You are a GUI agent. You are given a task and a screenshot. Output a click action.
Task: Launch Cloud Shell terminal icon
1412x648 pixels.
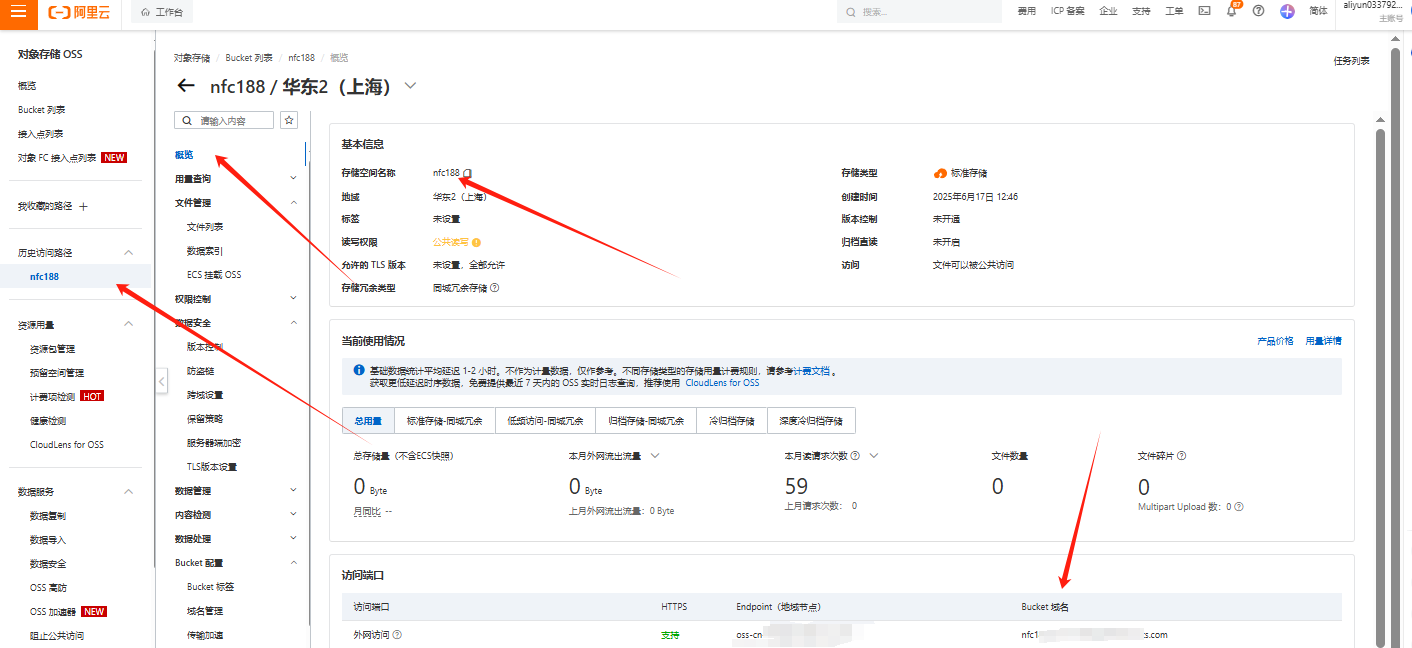1204,11
